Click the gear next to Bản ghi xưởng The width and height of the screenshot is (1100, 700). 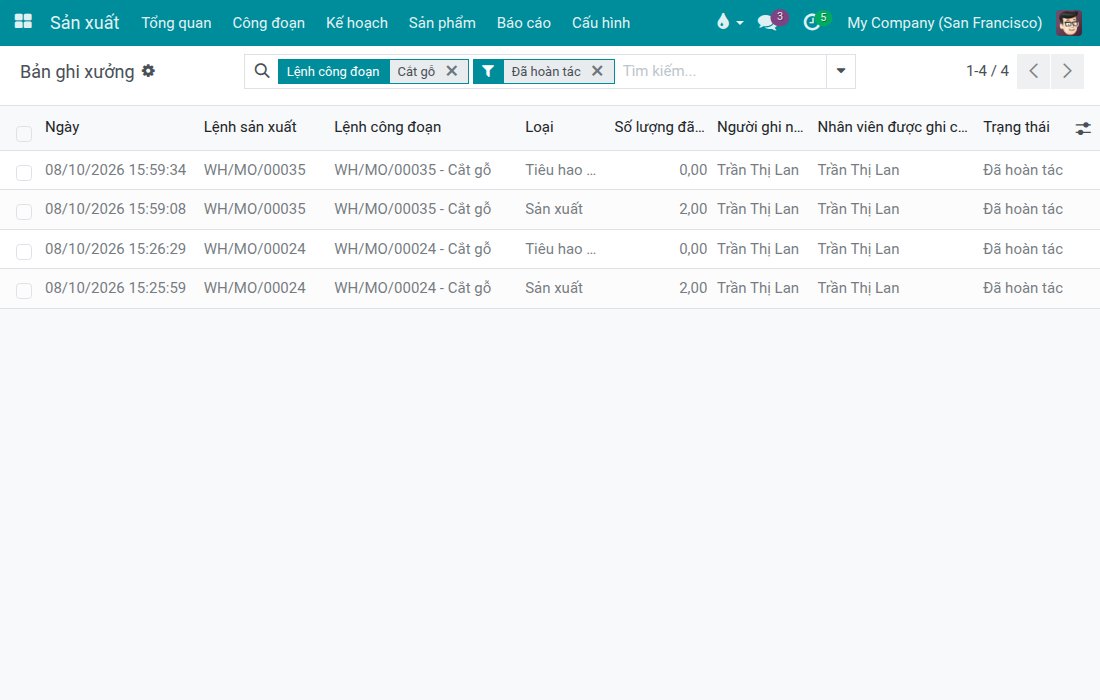(148, 71)
